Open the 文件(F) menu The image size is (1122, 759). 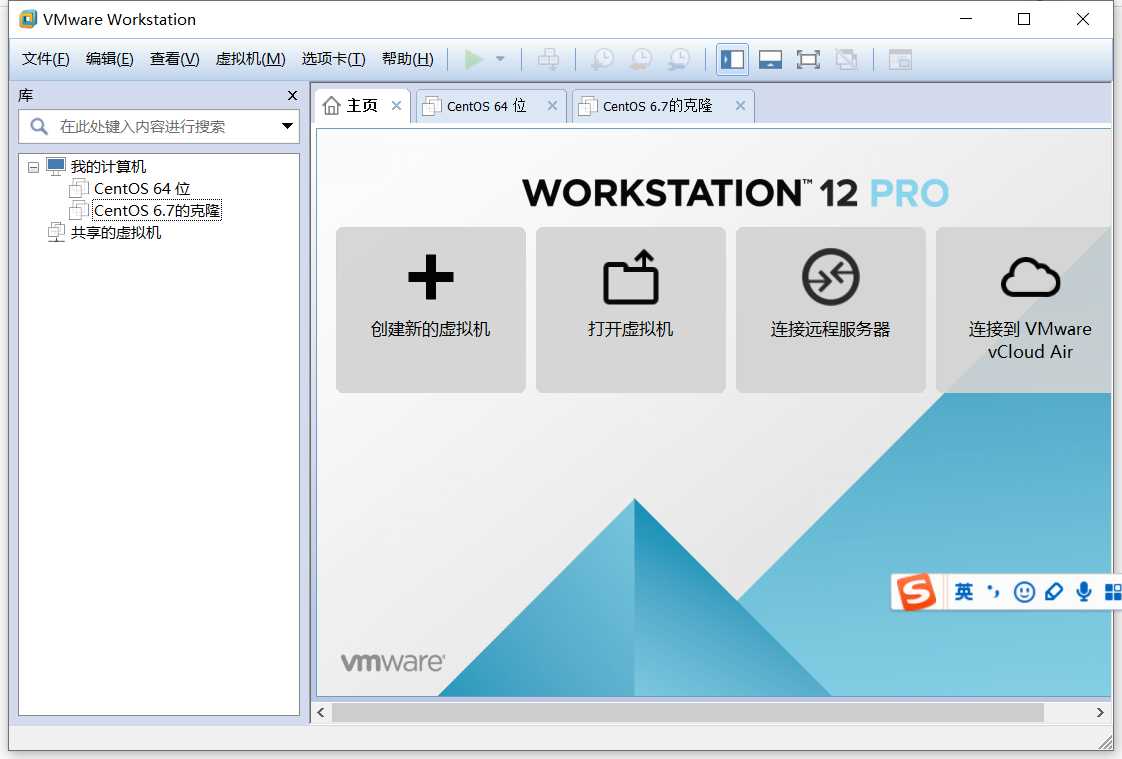45,59
